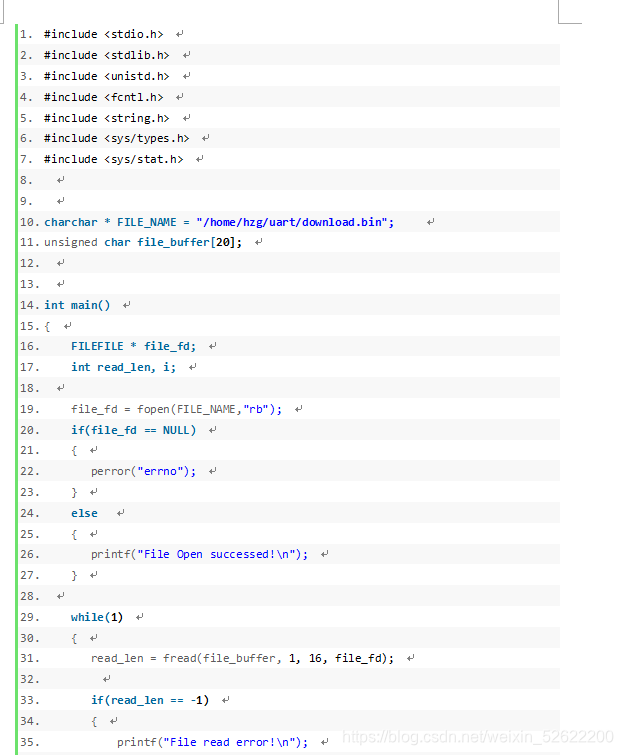Click line number 12
623x755 pixels.
pyautogui.click(x=29, y=263)
